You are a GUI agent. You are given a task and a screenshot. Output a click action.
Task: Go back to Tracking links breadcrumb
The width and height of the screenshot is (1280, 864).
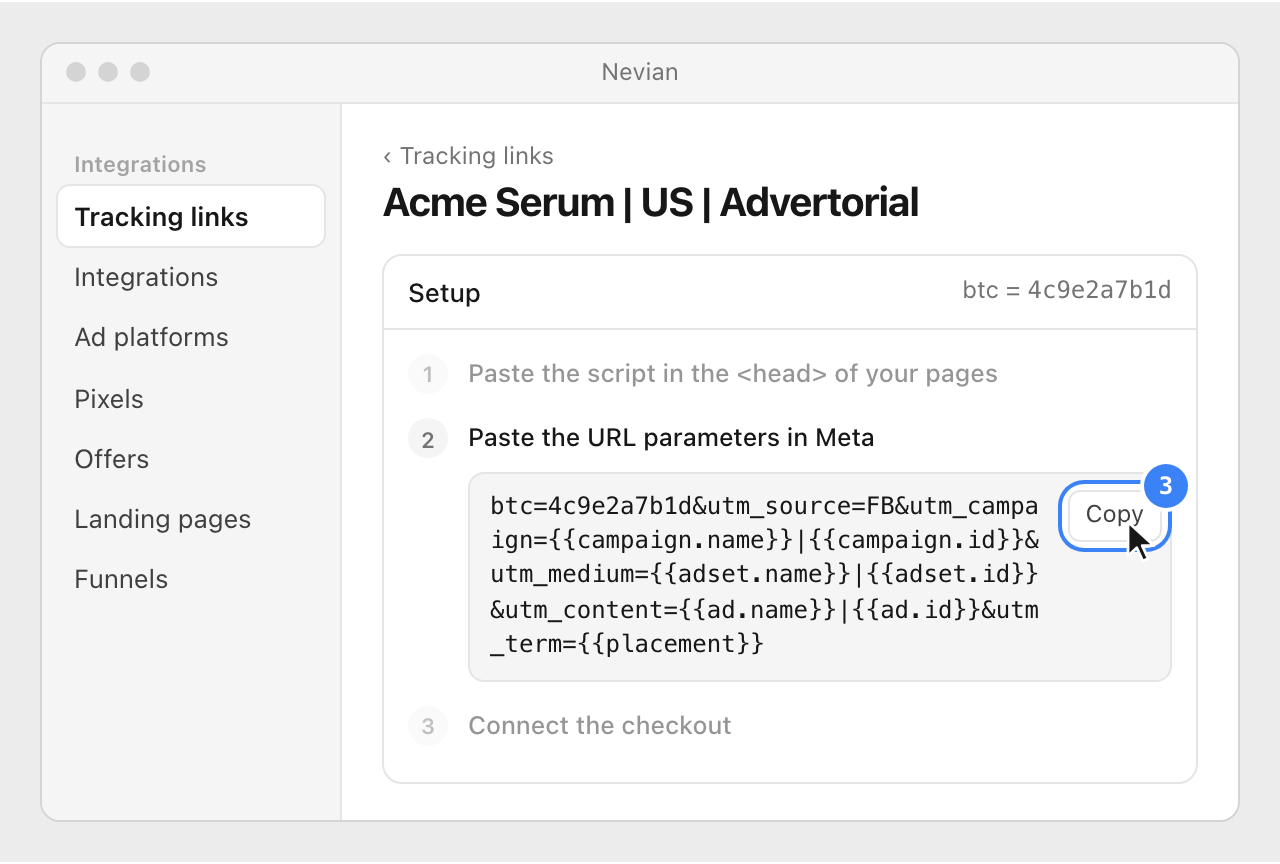click(468, 156)
